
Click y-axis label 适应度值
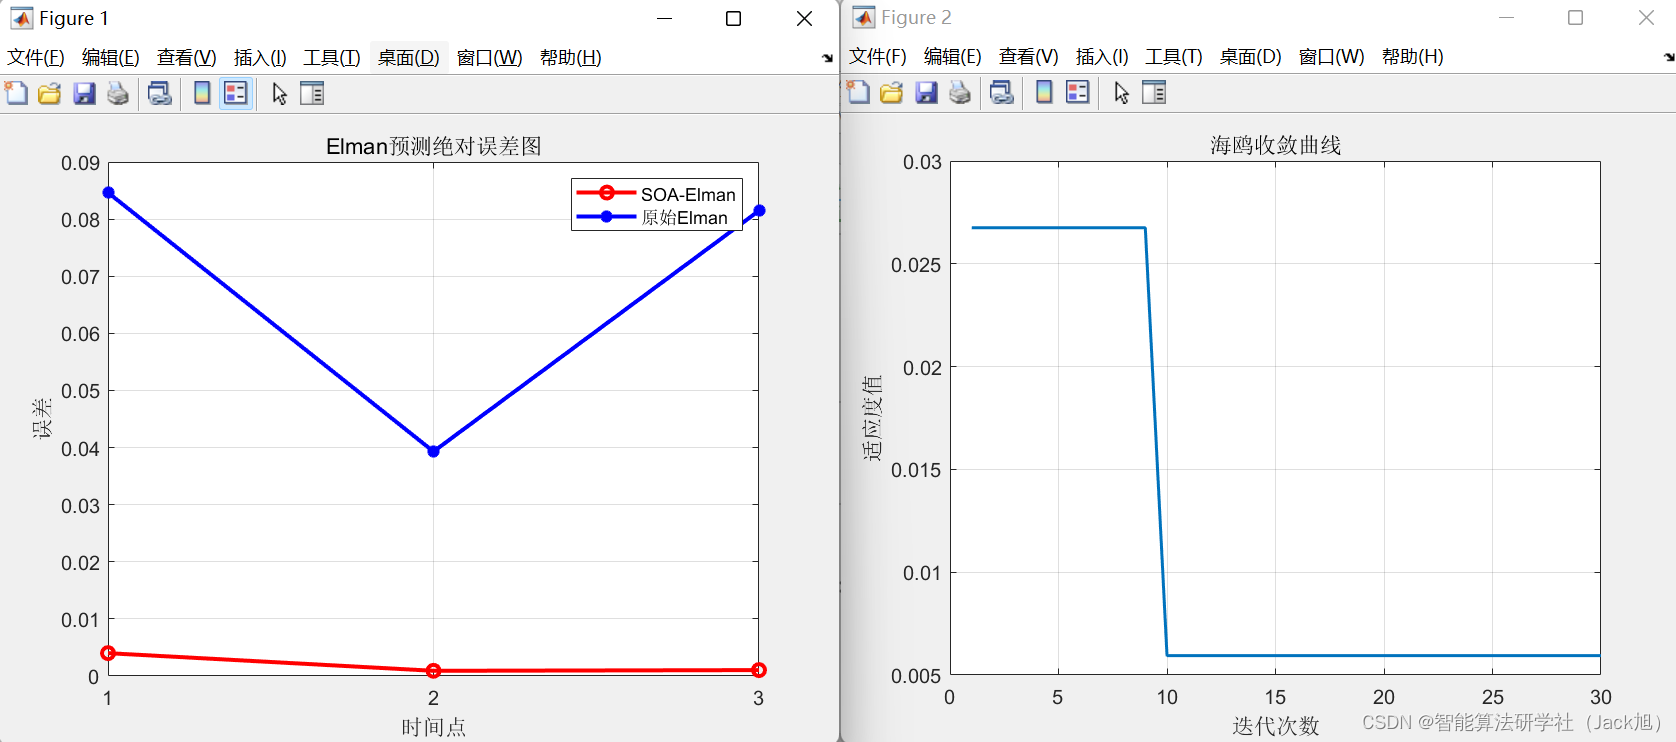(872, 418)
